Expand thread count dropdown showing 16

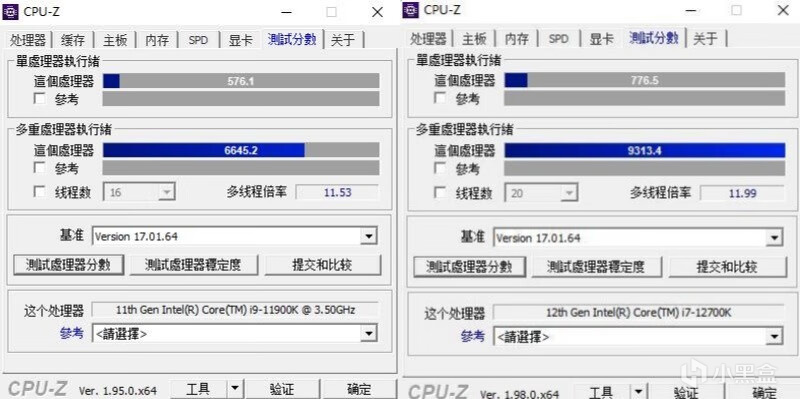coord(166,193)
